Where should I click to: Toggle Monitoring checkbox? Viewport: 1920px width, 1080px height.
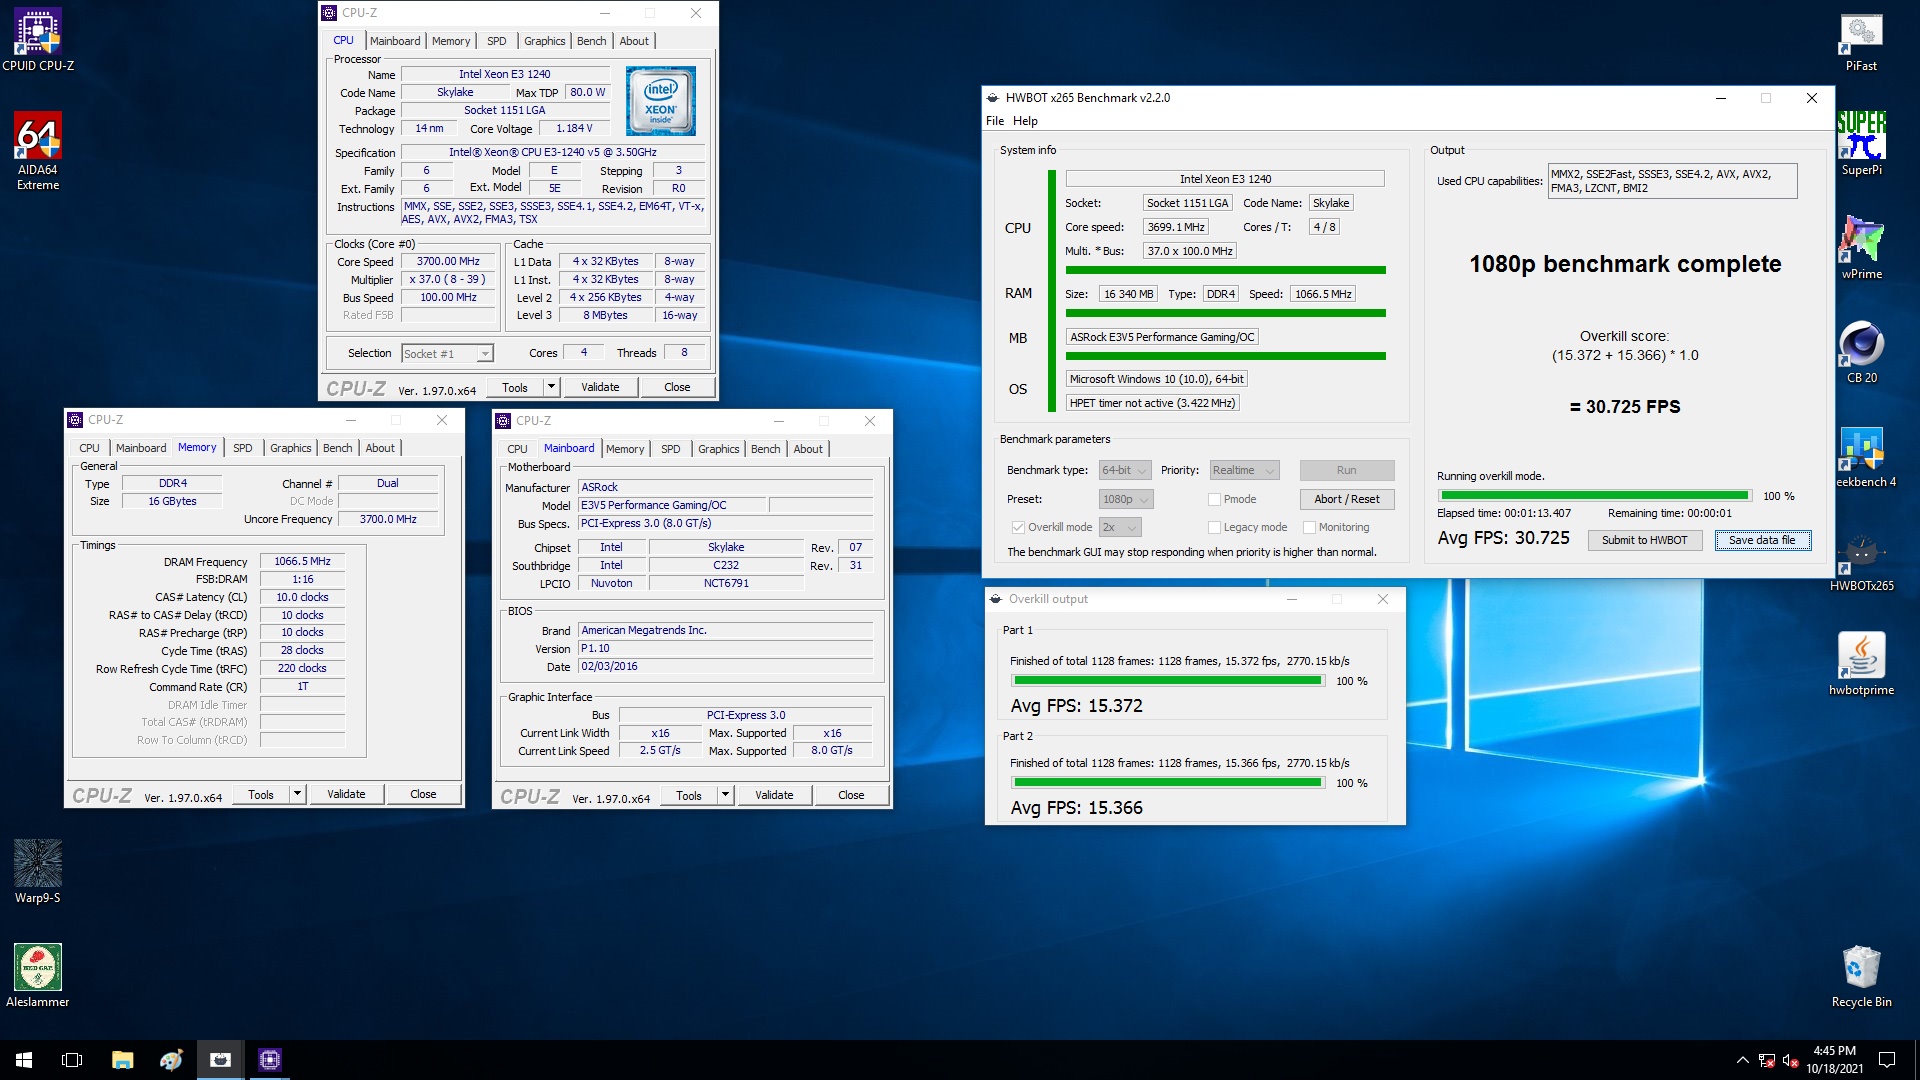1309,527
